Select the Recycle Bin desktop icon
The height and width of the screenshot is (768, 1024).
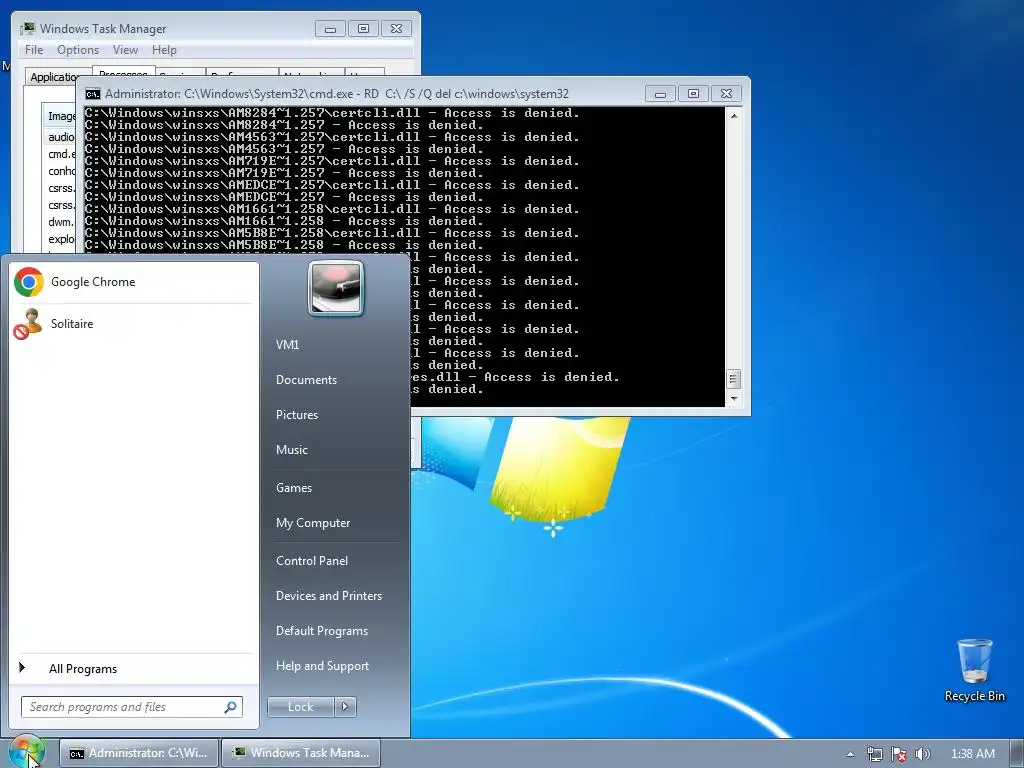(x=974, y=671)
